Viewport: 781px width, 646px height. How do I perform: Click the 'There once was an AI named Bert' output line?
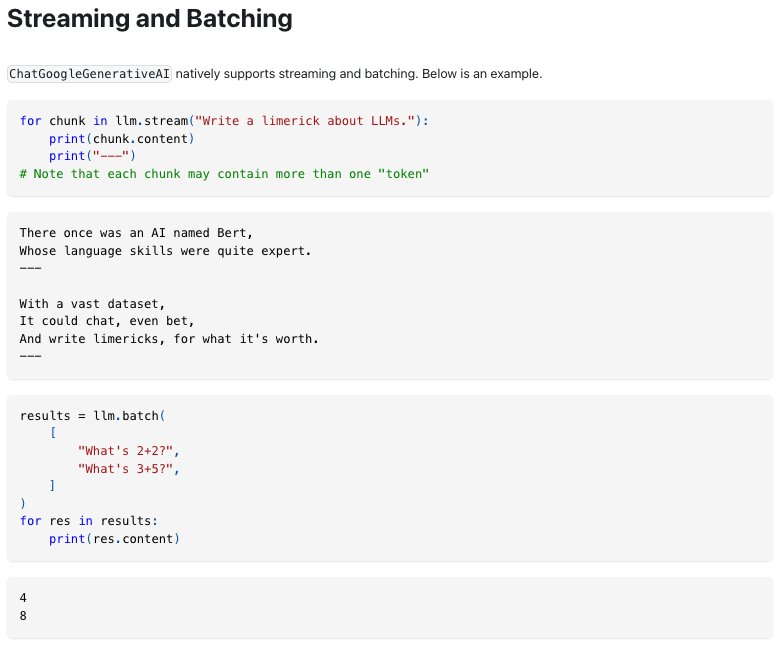[x=136, y=233]
